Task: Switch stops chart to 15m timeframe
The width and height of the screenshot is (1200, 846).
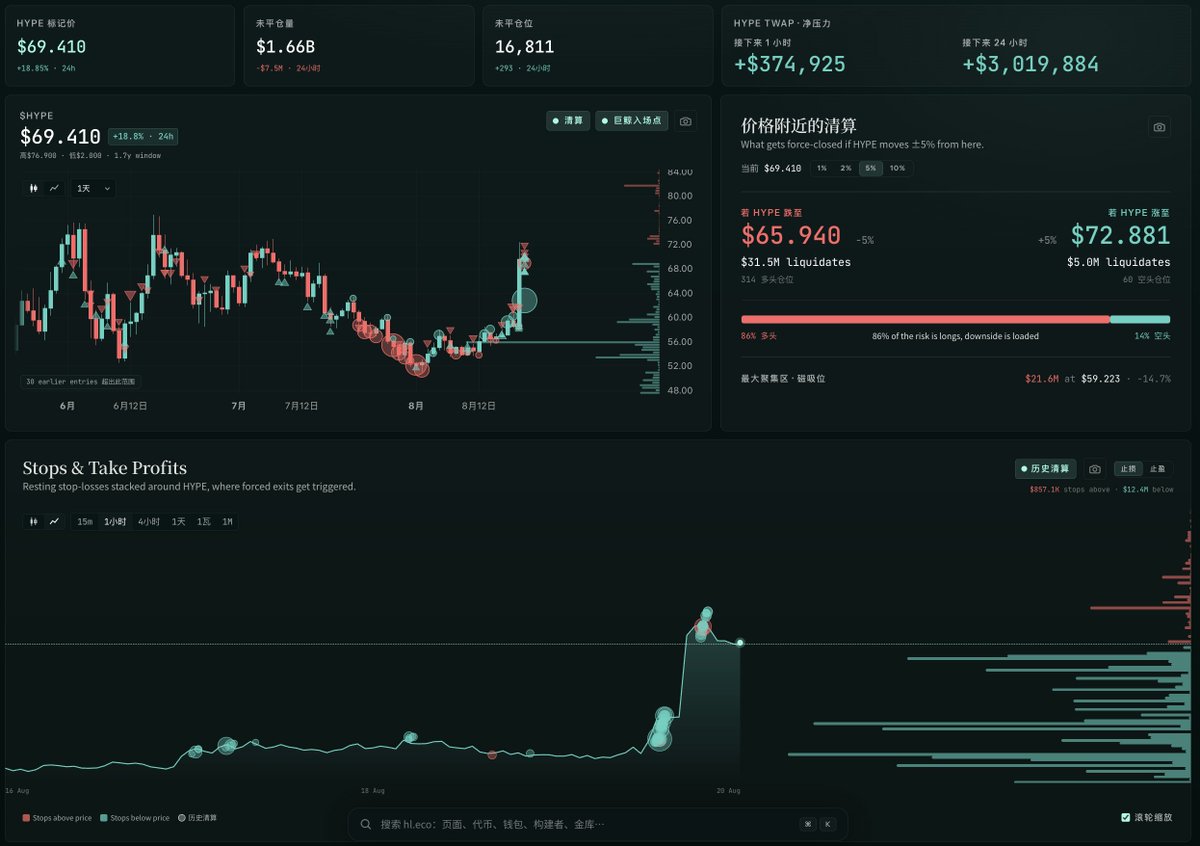Action: point(85,521)
